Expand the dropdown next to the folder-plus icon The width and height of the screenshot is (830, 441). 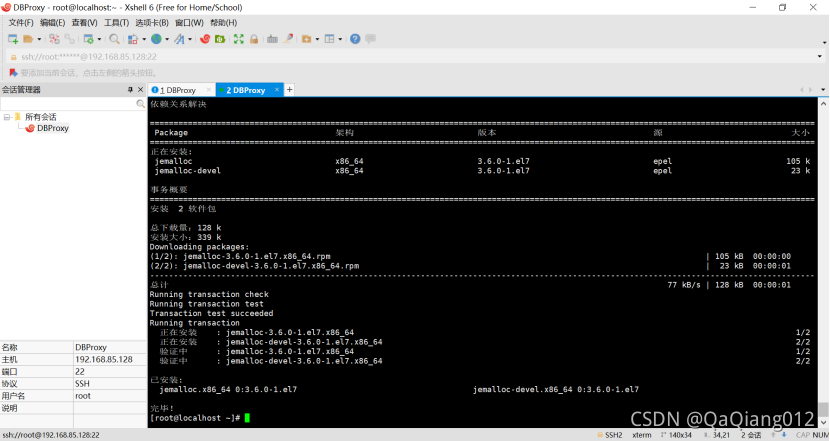coord(317,39)
